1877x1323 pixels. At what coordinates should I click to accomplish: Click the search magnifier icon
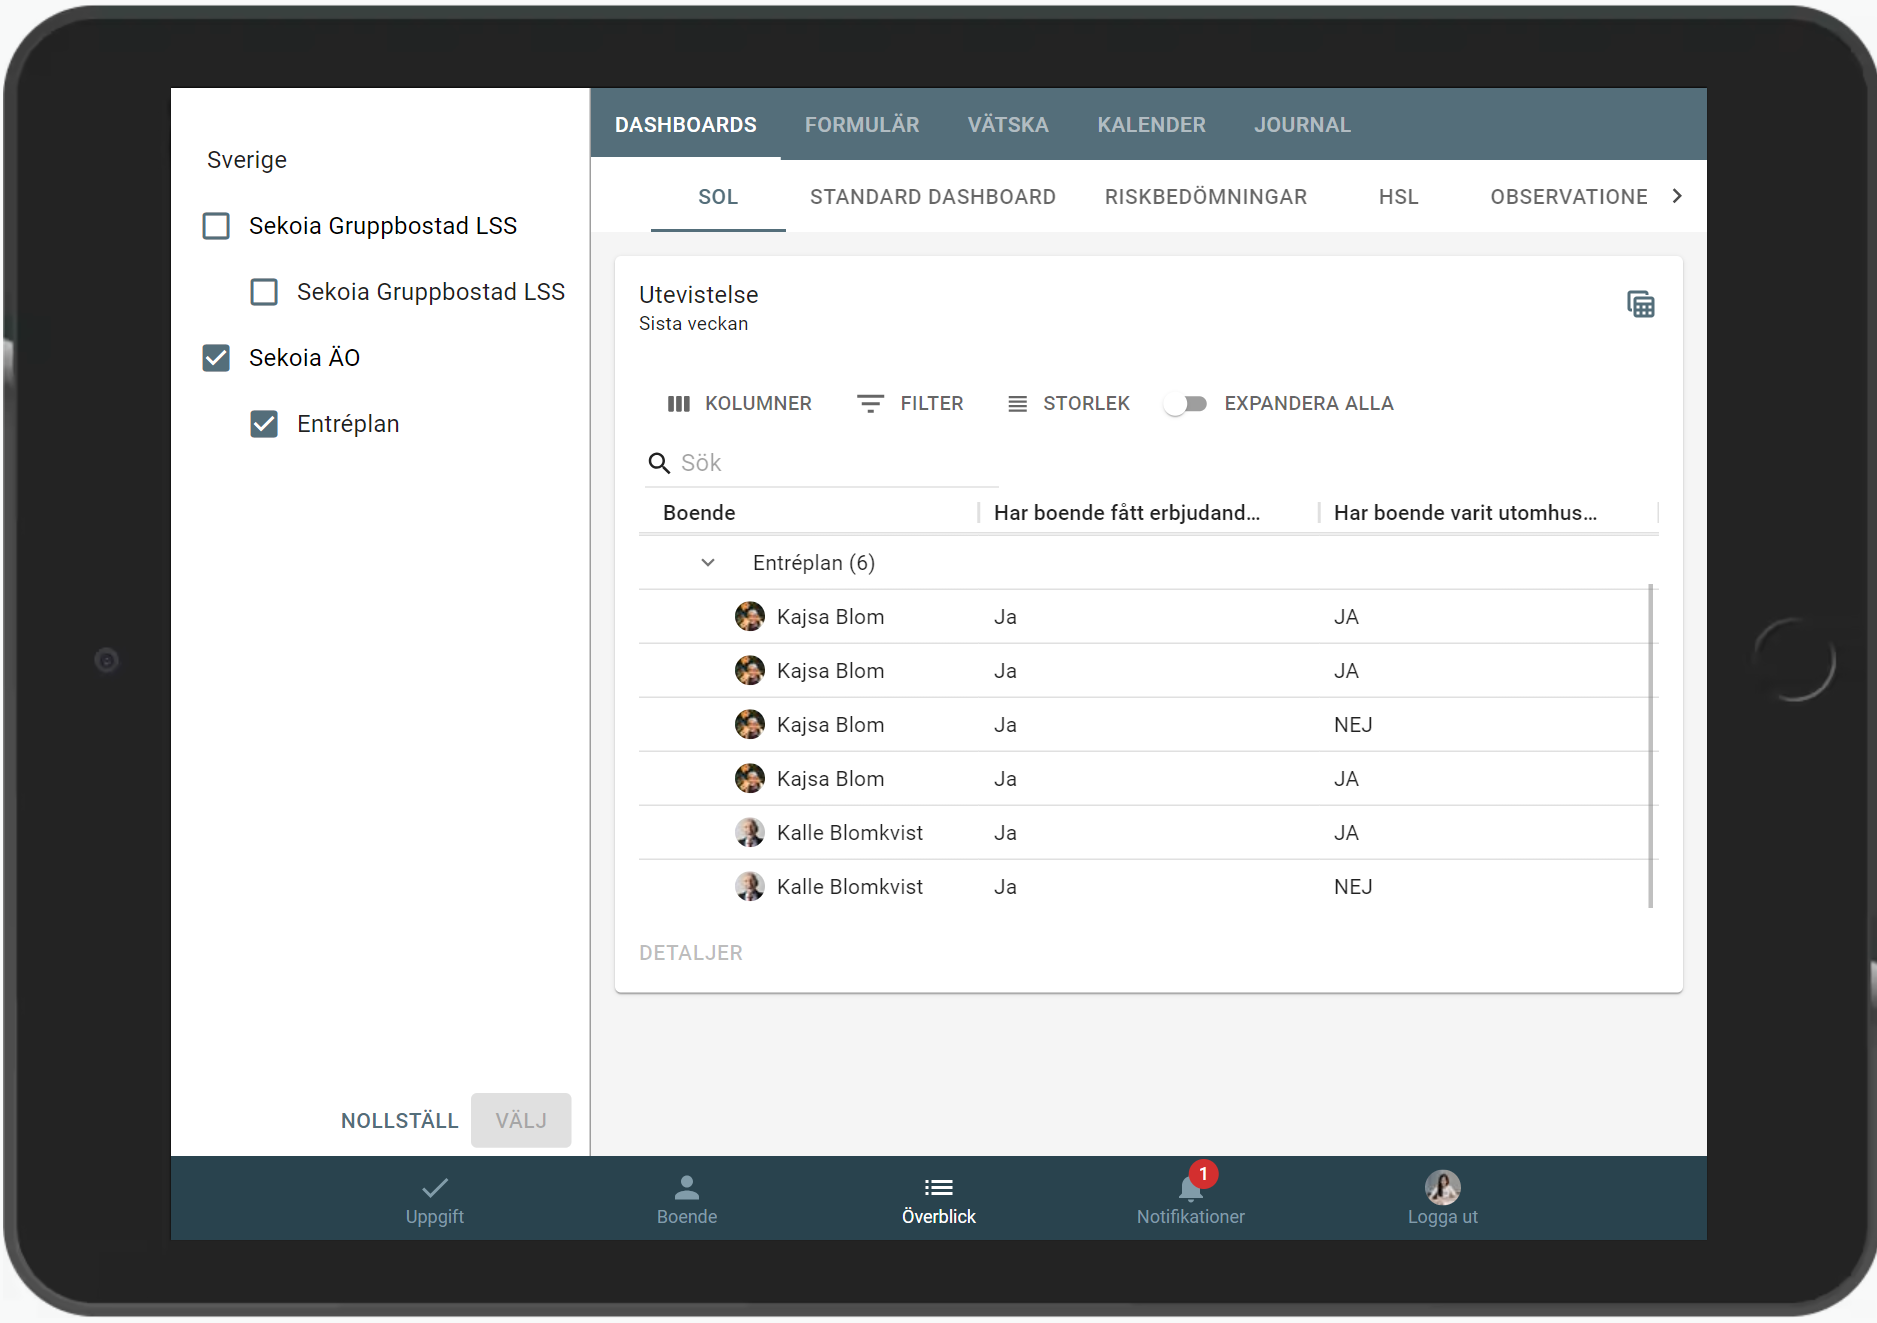(x=659, y=463)
